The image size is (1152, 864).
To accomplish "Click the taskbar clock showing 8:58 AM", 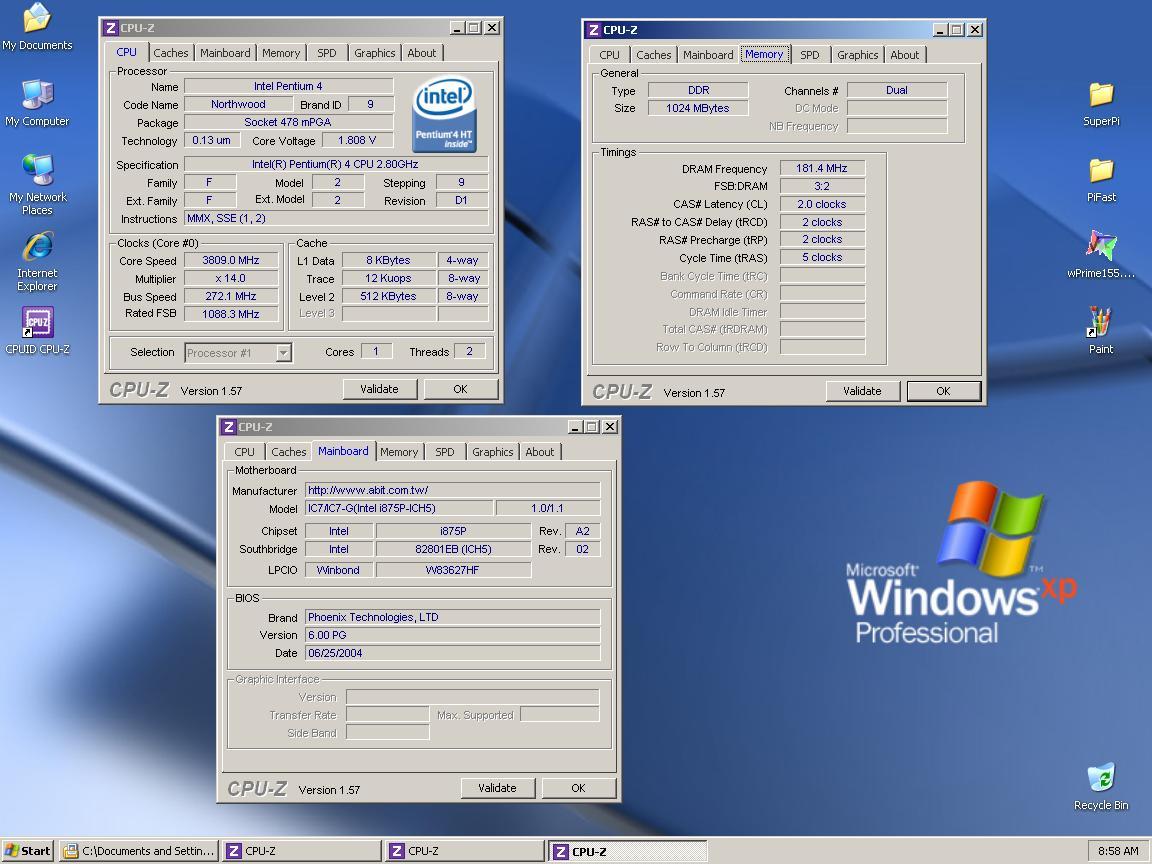I will point(1118,851).
